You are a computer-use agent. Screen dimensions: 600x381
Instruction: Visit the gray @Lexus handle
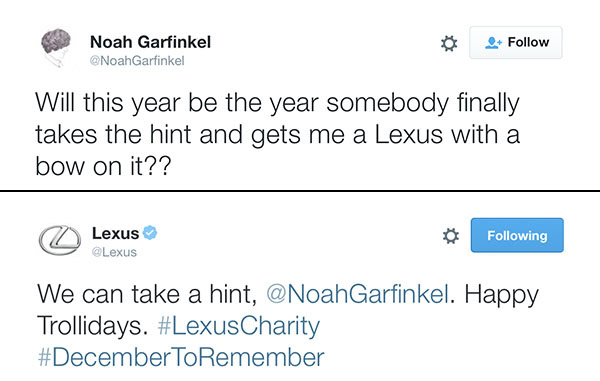tap(114, 252)
